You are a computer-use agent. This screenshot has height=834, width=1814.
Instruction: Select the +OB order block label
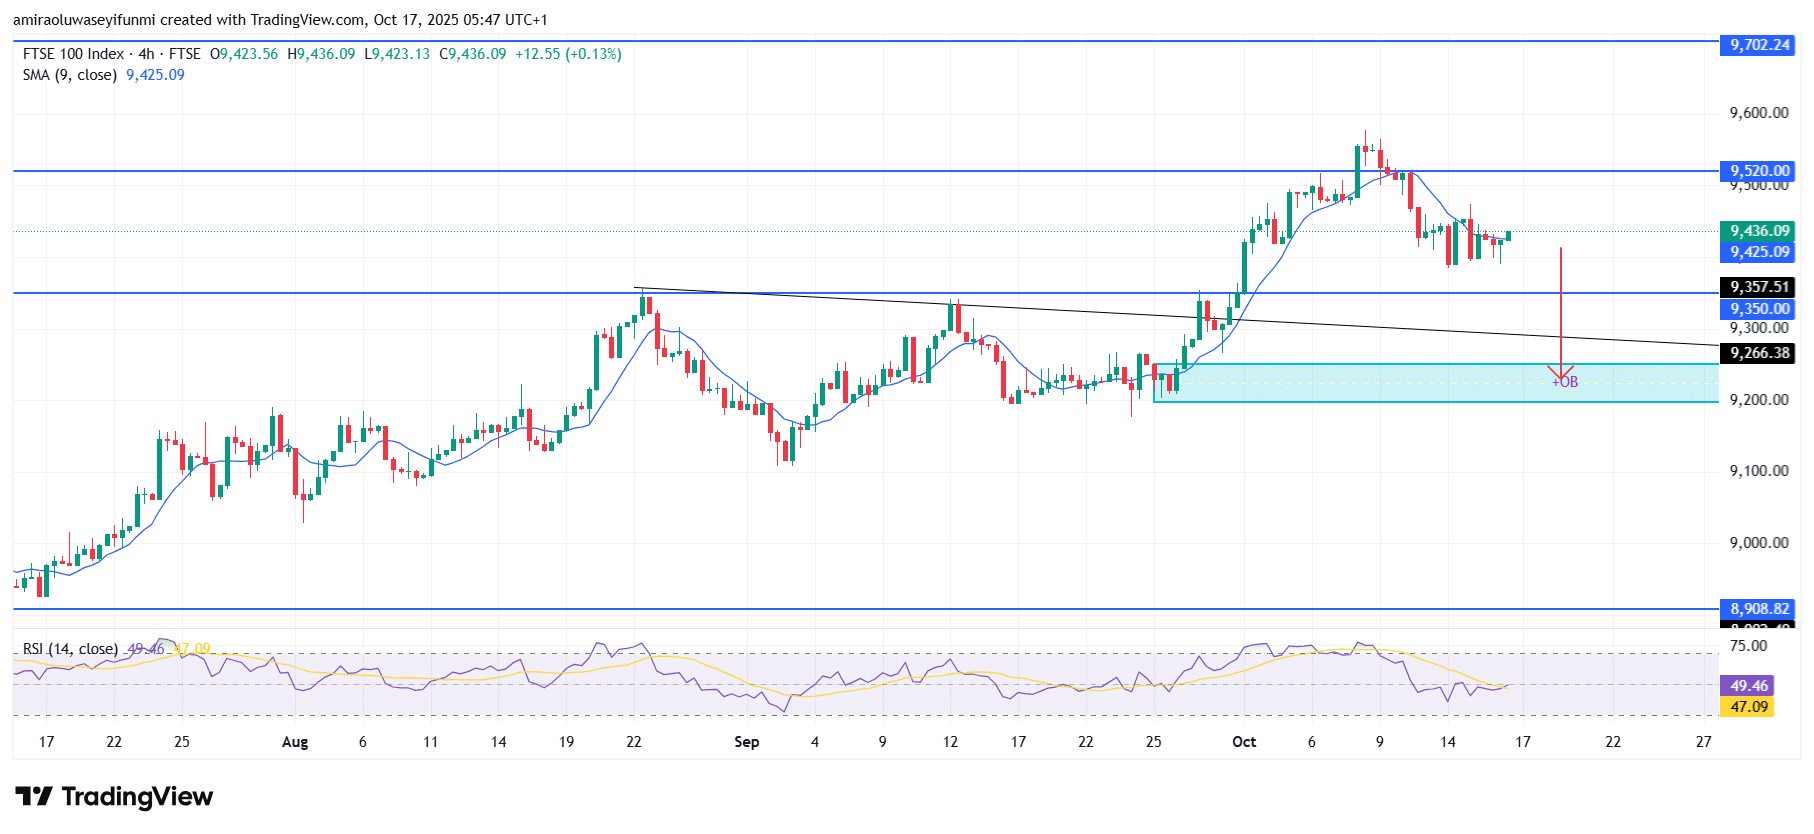click(1566, 382)
